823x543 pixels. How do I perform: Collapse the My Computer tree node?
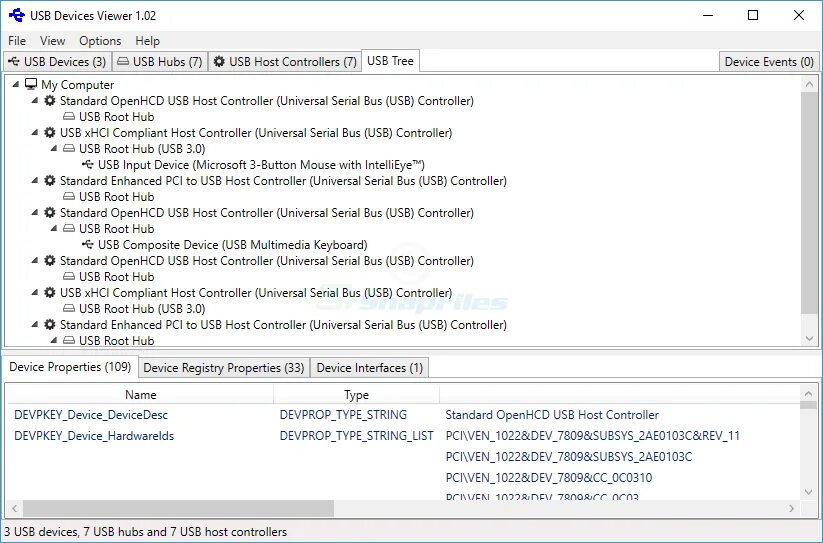click(x=16, y=84)
